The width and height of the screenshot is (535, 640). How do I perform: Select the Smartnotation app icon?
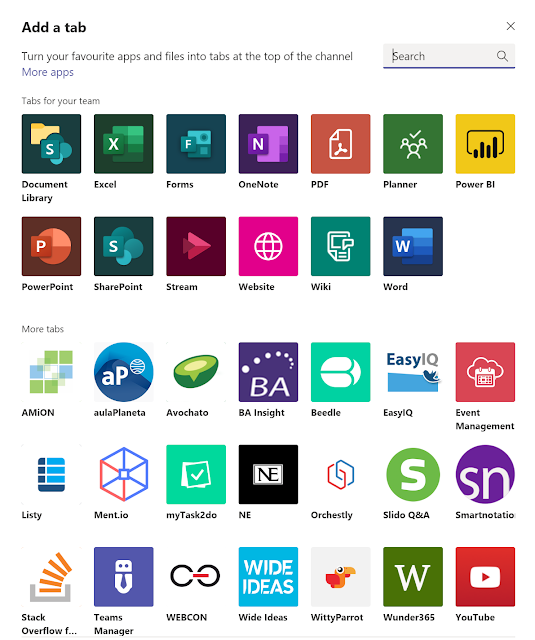[x=485, y=474]
